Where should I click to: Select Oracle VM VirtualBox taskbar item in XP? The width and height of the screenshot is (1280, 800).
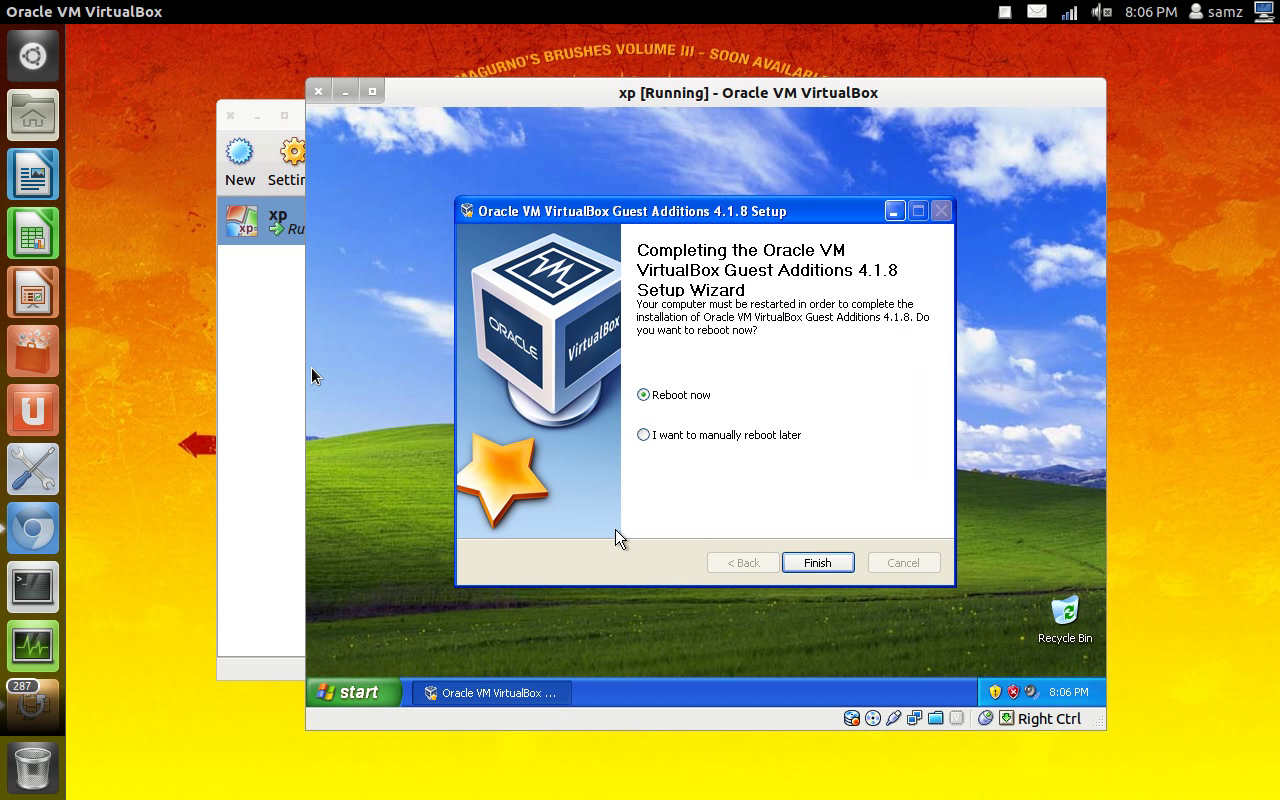click(491, 693)
